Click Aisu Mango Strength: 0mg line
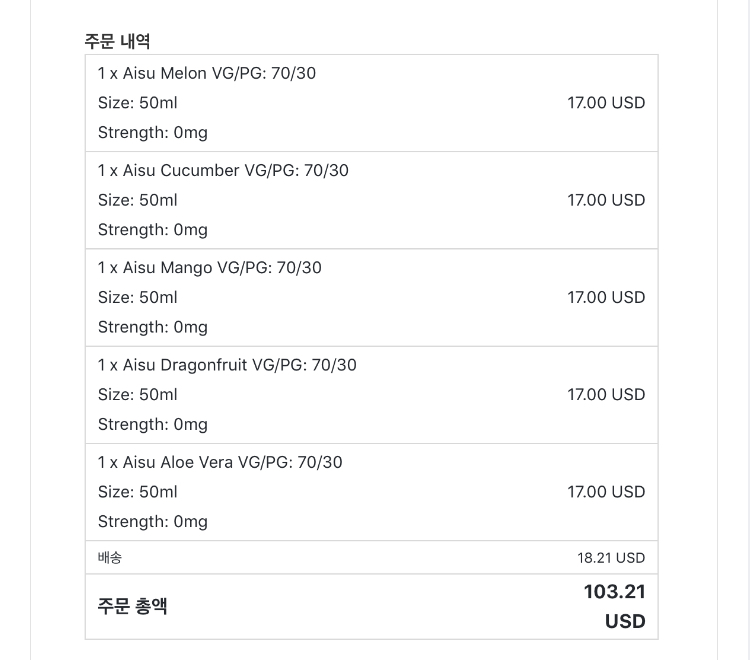Screen dimensions: 750x660 153,328
